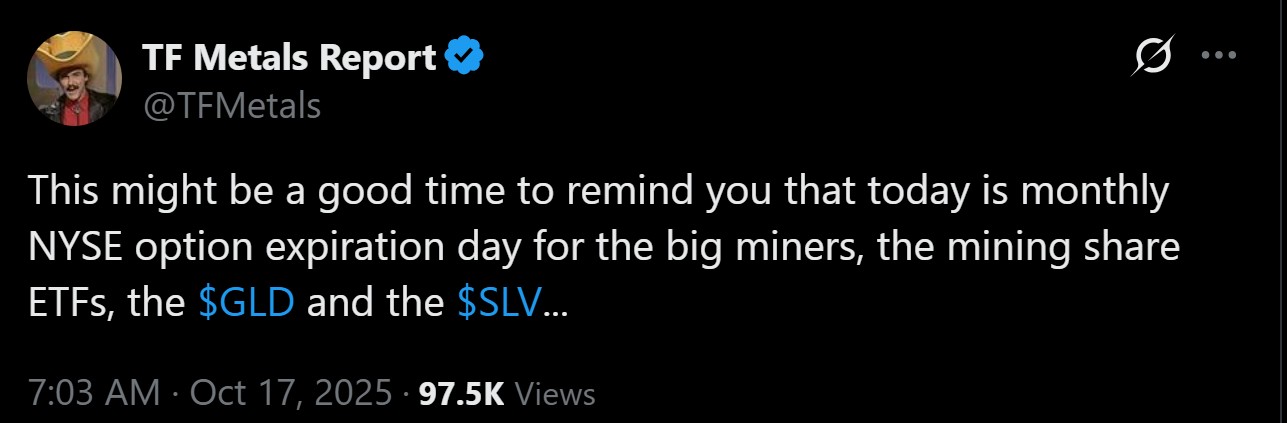The image size is (1287, 423).
Task: Click the words "option expiration" in the post
Action: point(282,248)
